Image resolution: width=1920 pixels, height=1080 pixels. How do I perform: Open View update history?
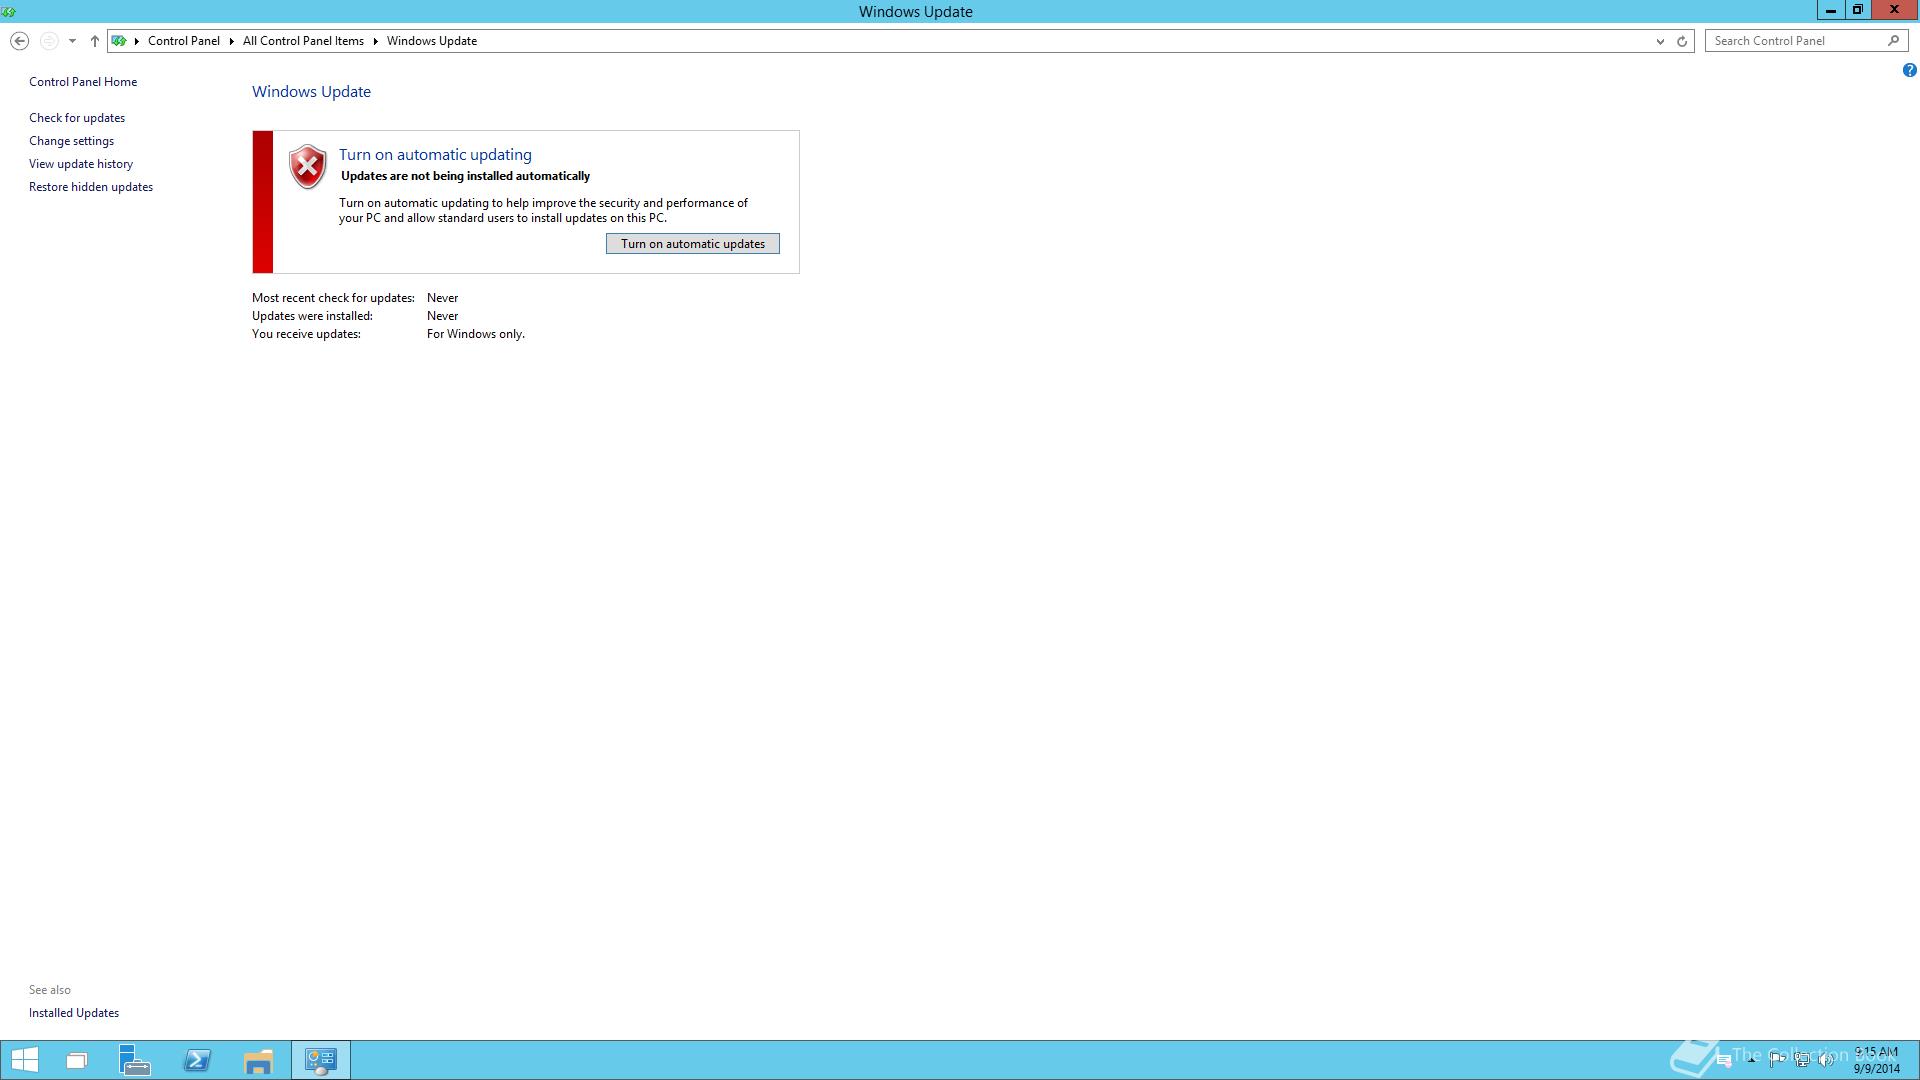point(81,164)
